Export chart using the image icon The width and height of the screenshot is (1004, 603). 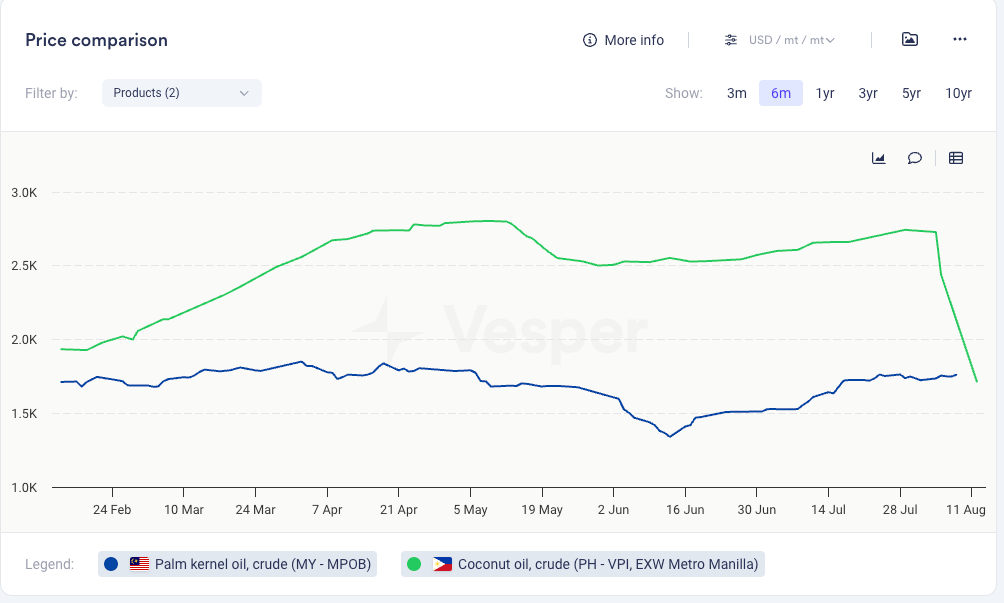click(909, 39)
